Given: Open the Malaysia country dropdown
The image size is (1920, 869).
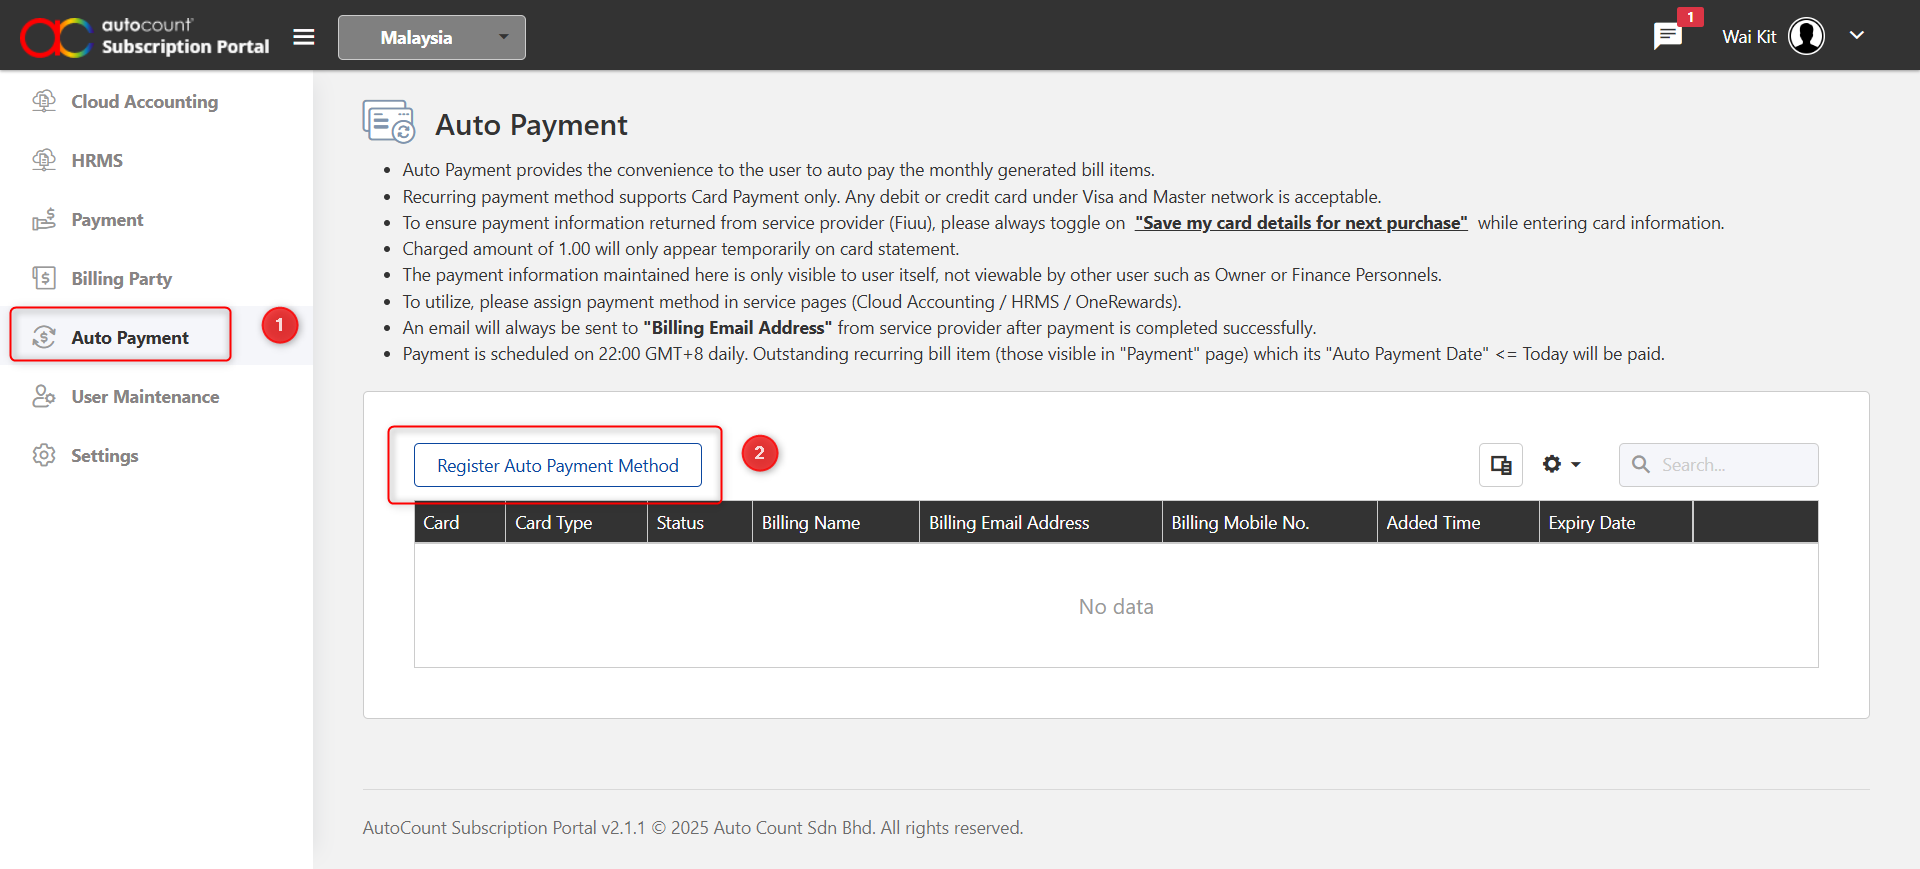Looking at the screenshot, I should pos(432,37).
